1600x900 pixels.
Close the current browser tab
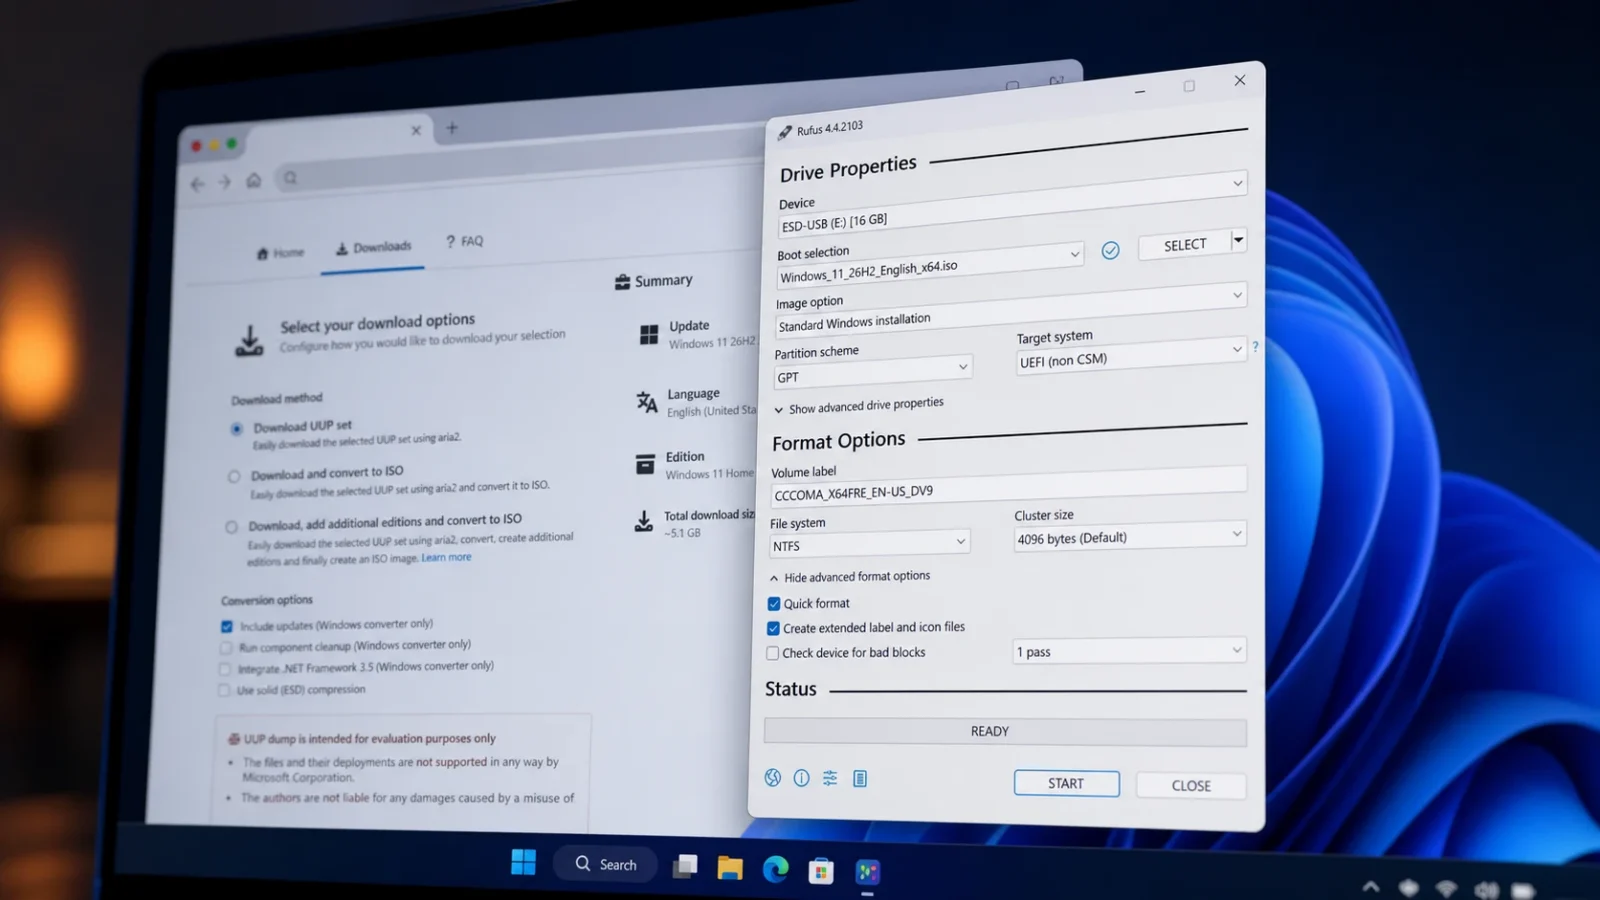pos(416,130)
